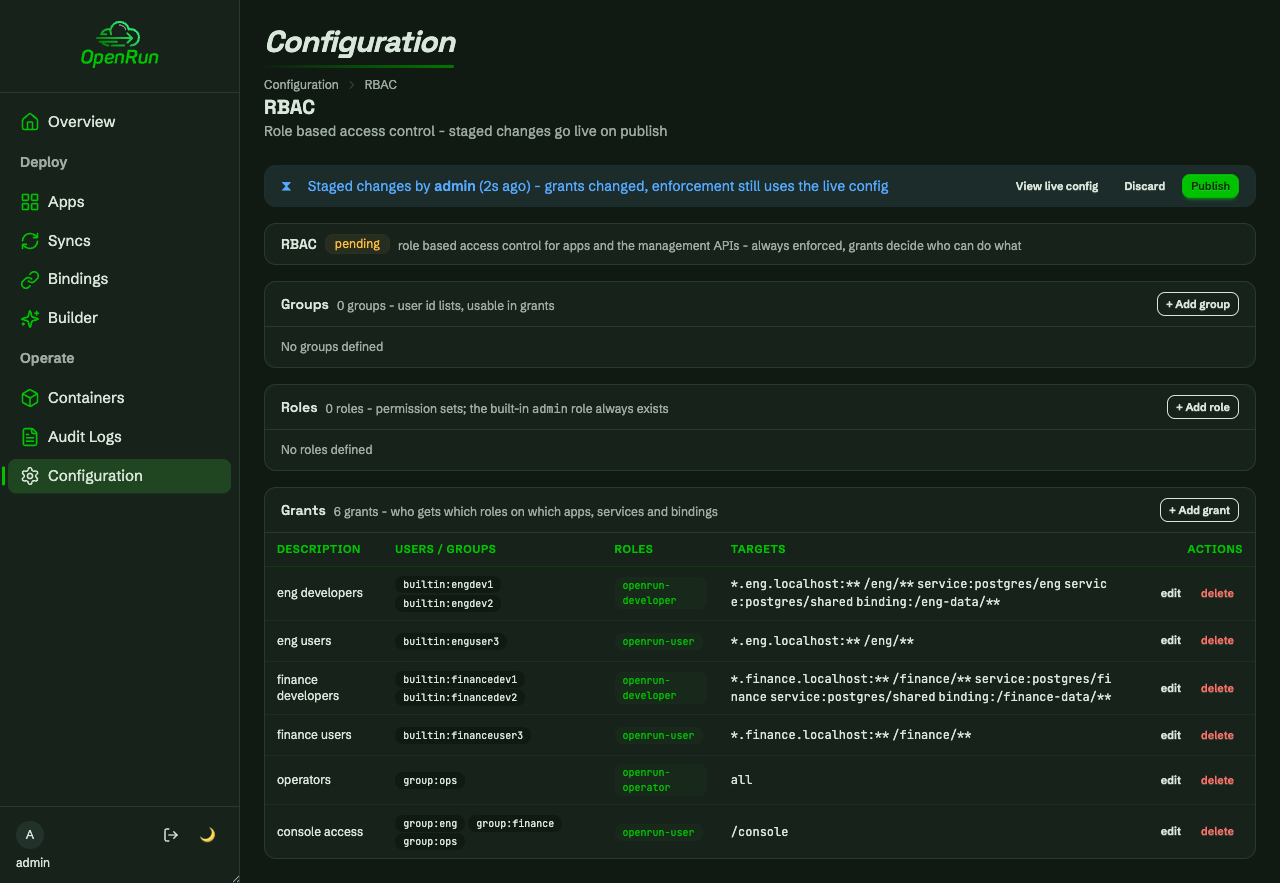Edit the console access grant
1280x883 pixels.
[x=1171, y=831]
